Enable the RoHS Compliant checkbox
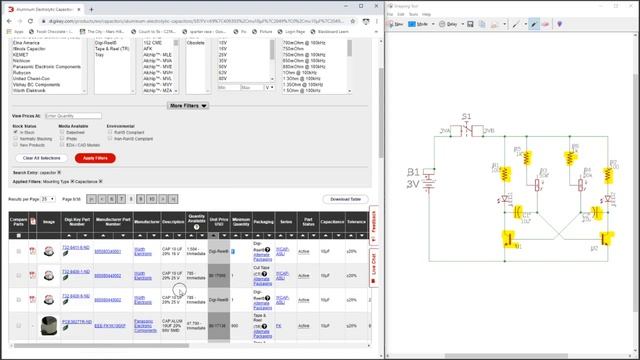 [110, 132]
